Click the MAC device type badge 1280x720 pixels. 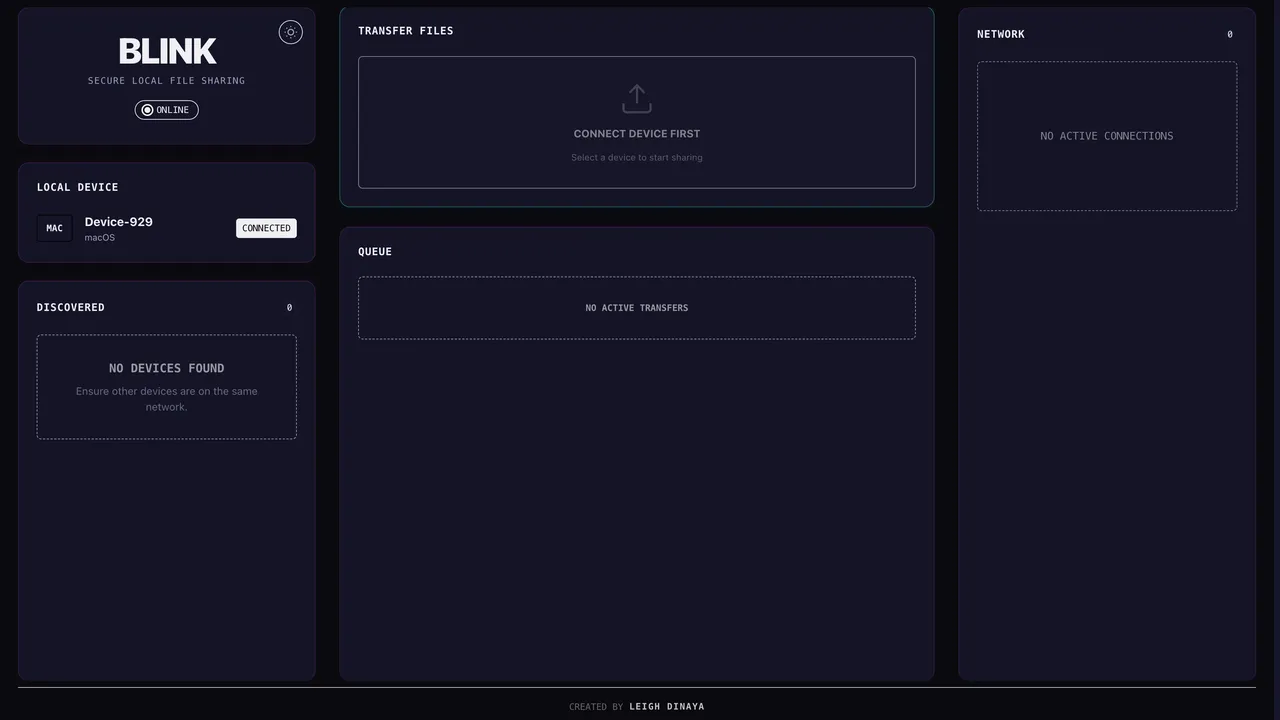(x=55, y=228)
